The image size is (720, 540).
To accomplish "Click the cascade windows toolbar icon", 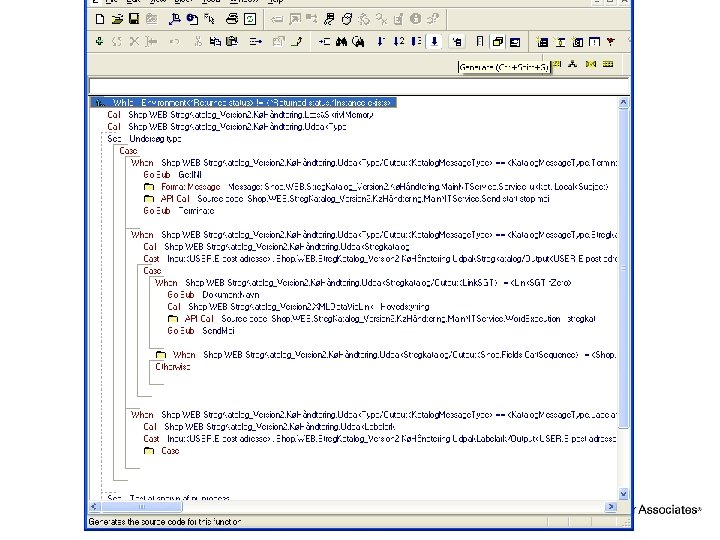I will pos(497,42).
